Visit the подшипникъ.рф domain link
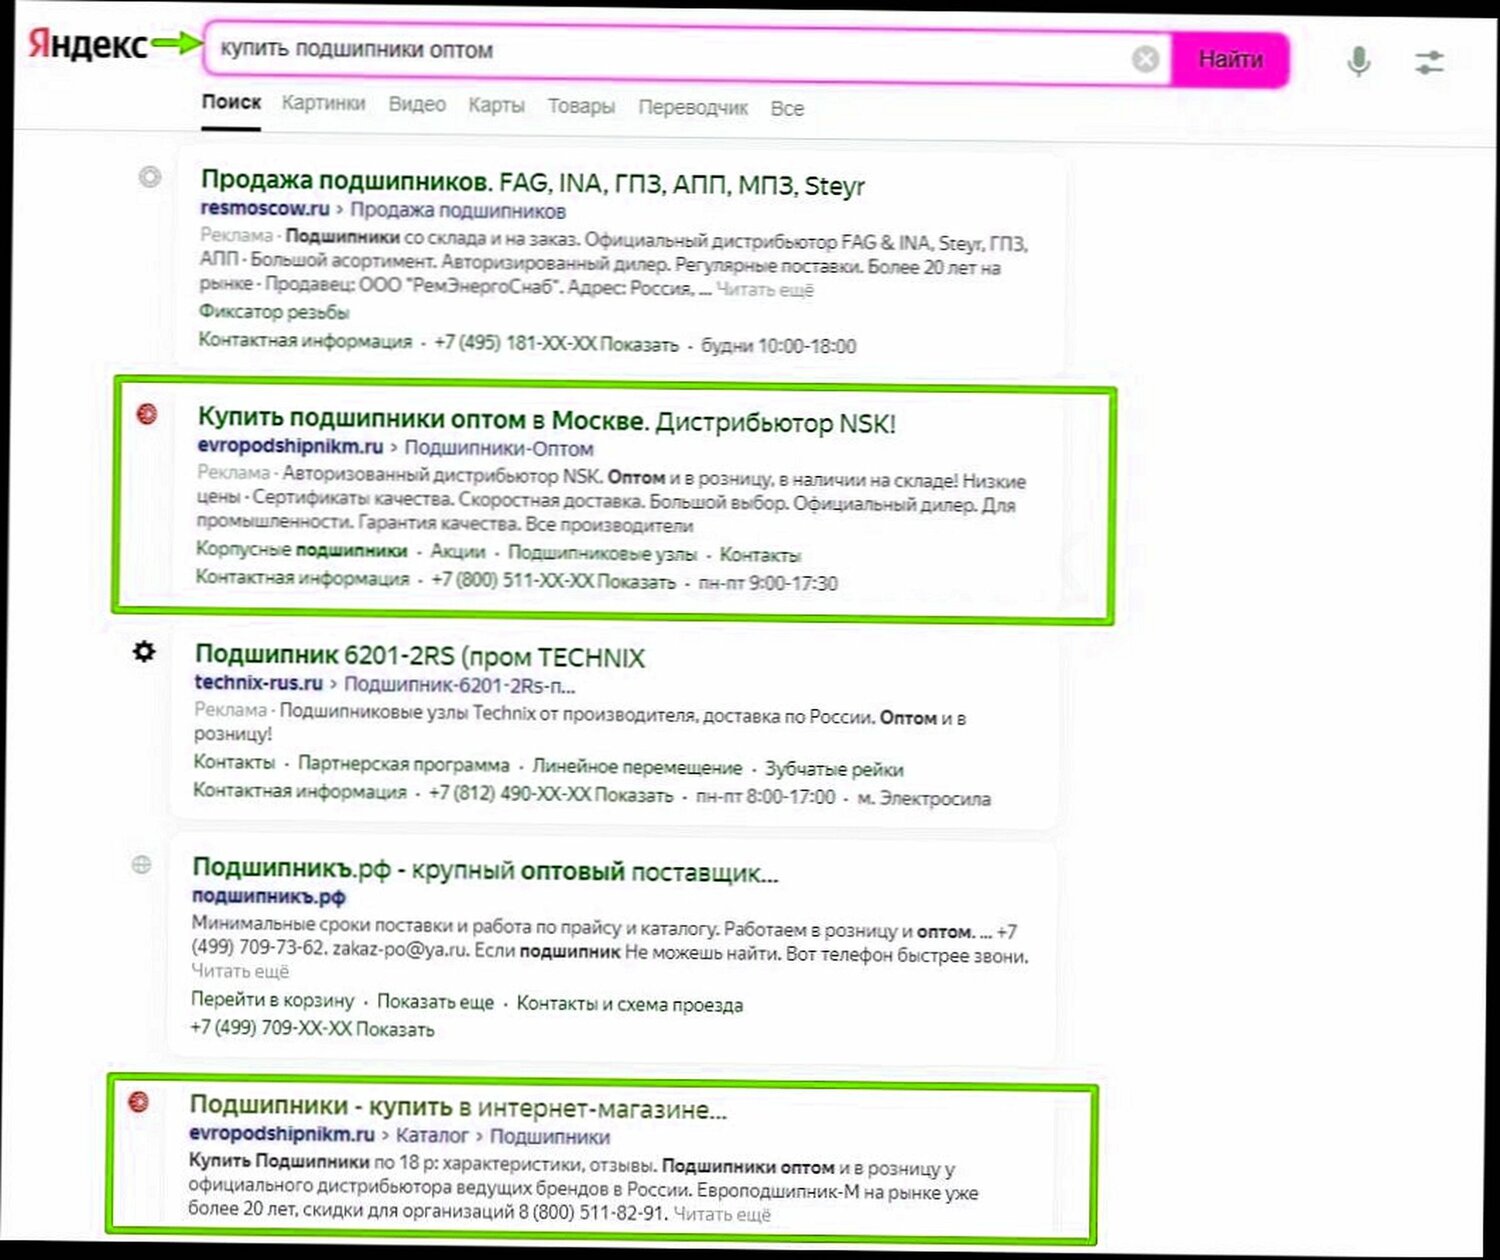 point(268,897)
